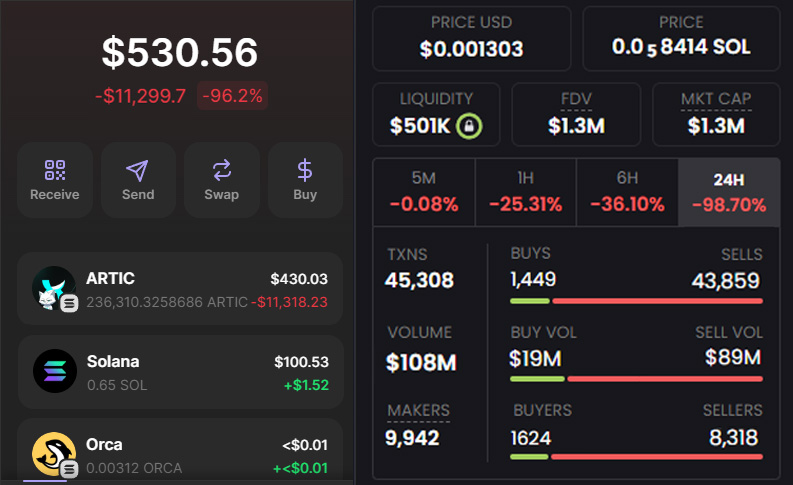Image resolution: width=793 pixels, height=485 pixels.
Task: Click the buys versus sells ratio bar
Action: tap(636, 301)
